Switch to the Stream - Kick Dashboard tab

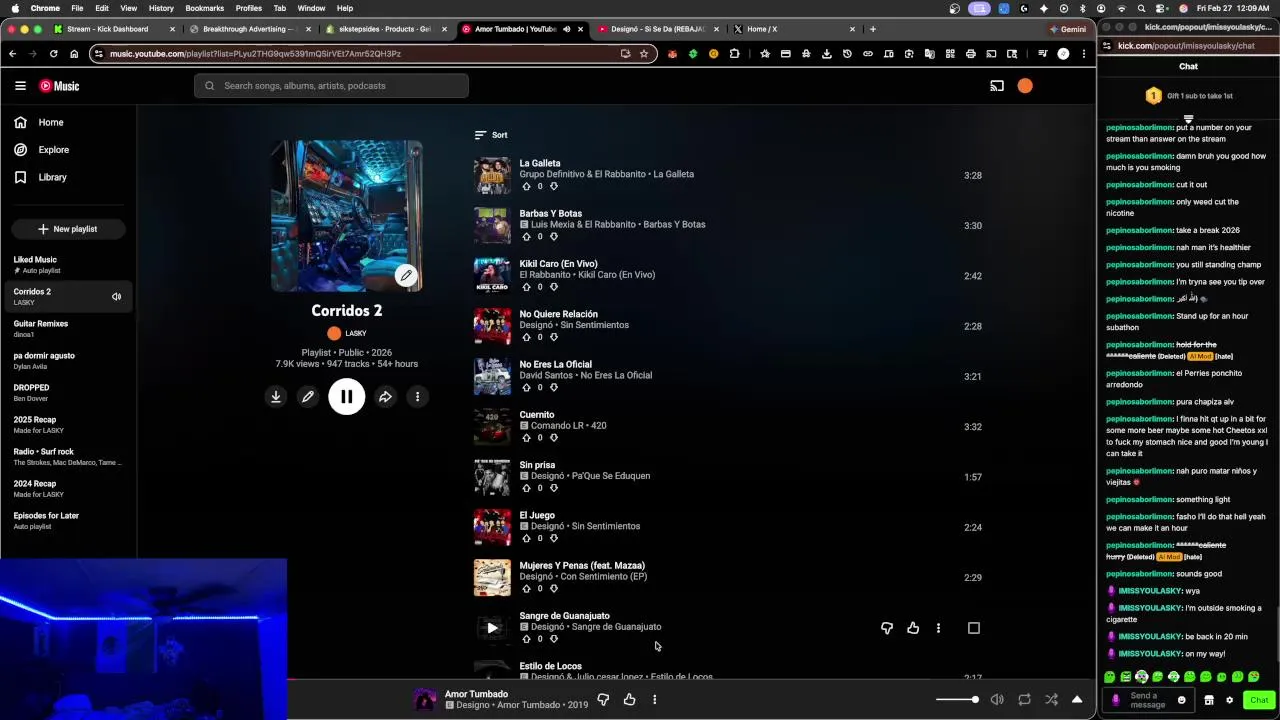pos(115,29)
